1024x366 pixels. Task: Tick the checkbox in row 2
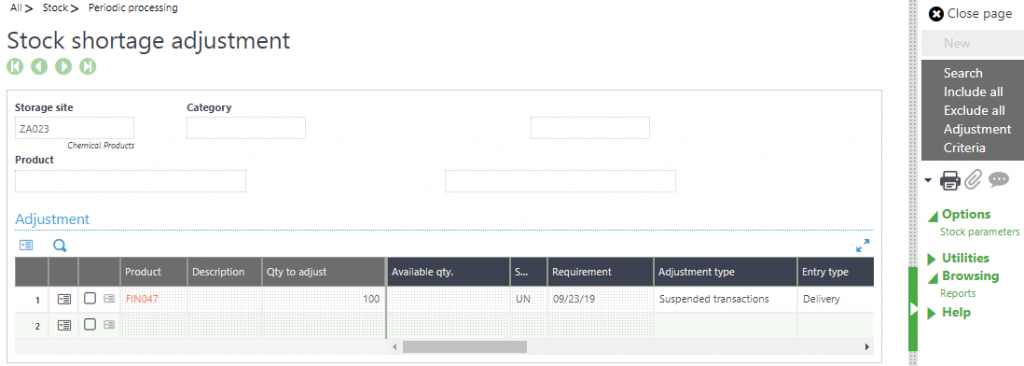point(90,324)
